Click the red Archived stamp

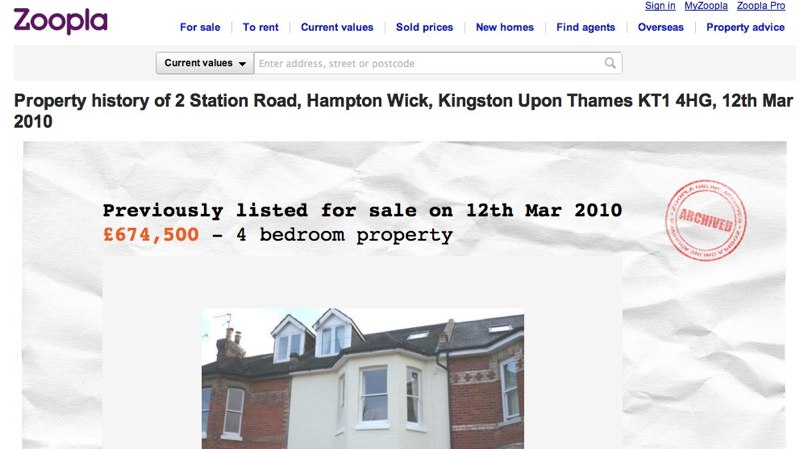tap(706, 220)
